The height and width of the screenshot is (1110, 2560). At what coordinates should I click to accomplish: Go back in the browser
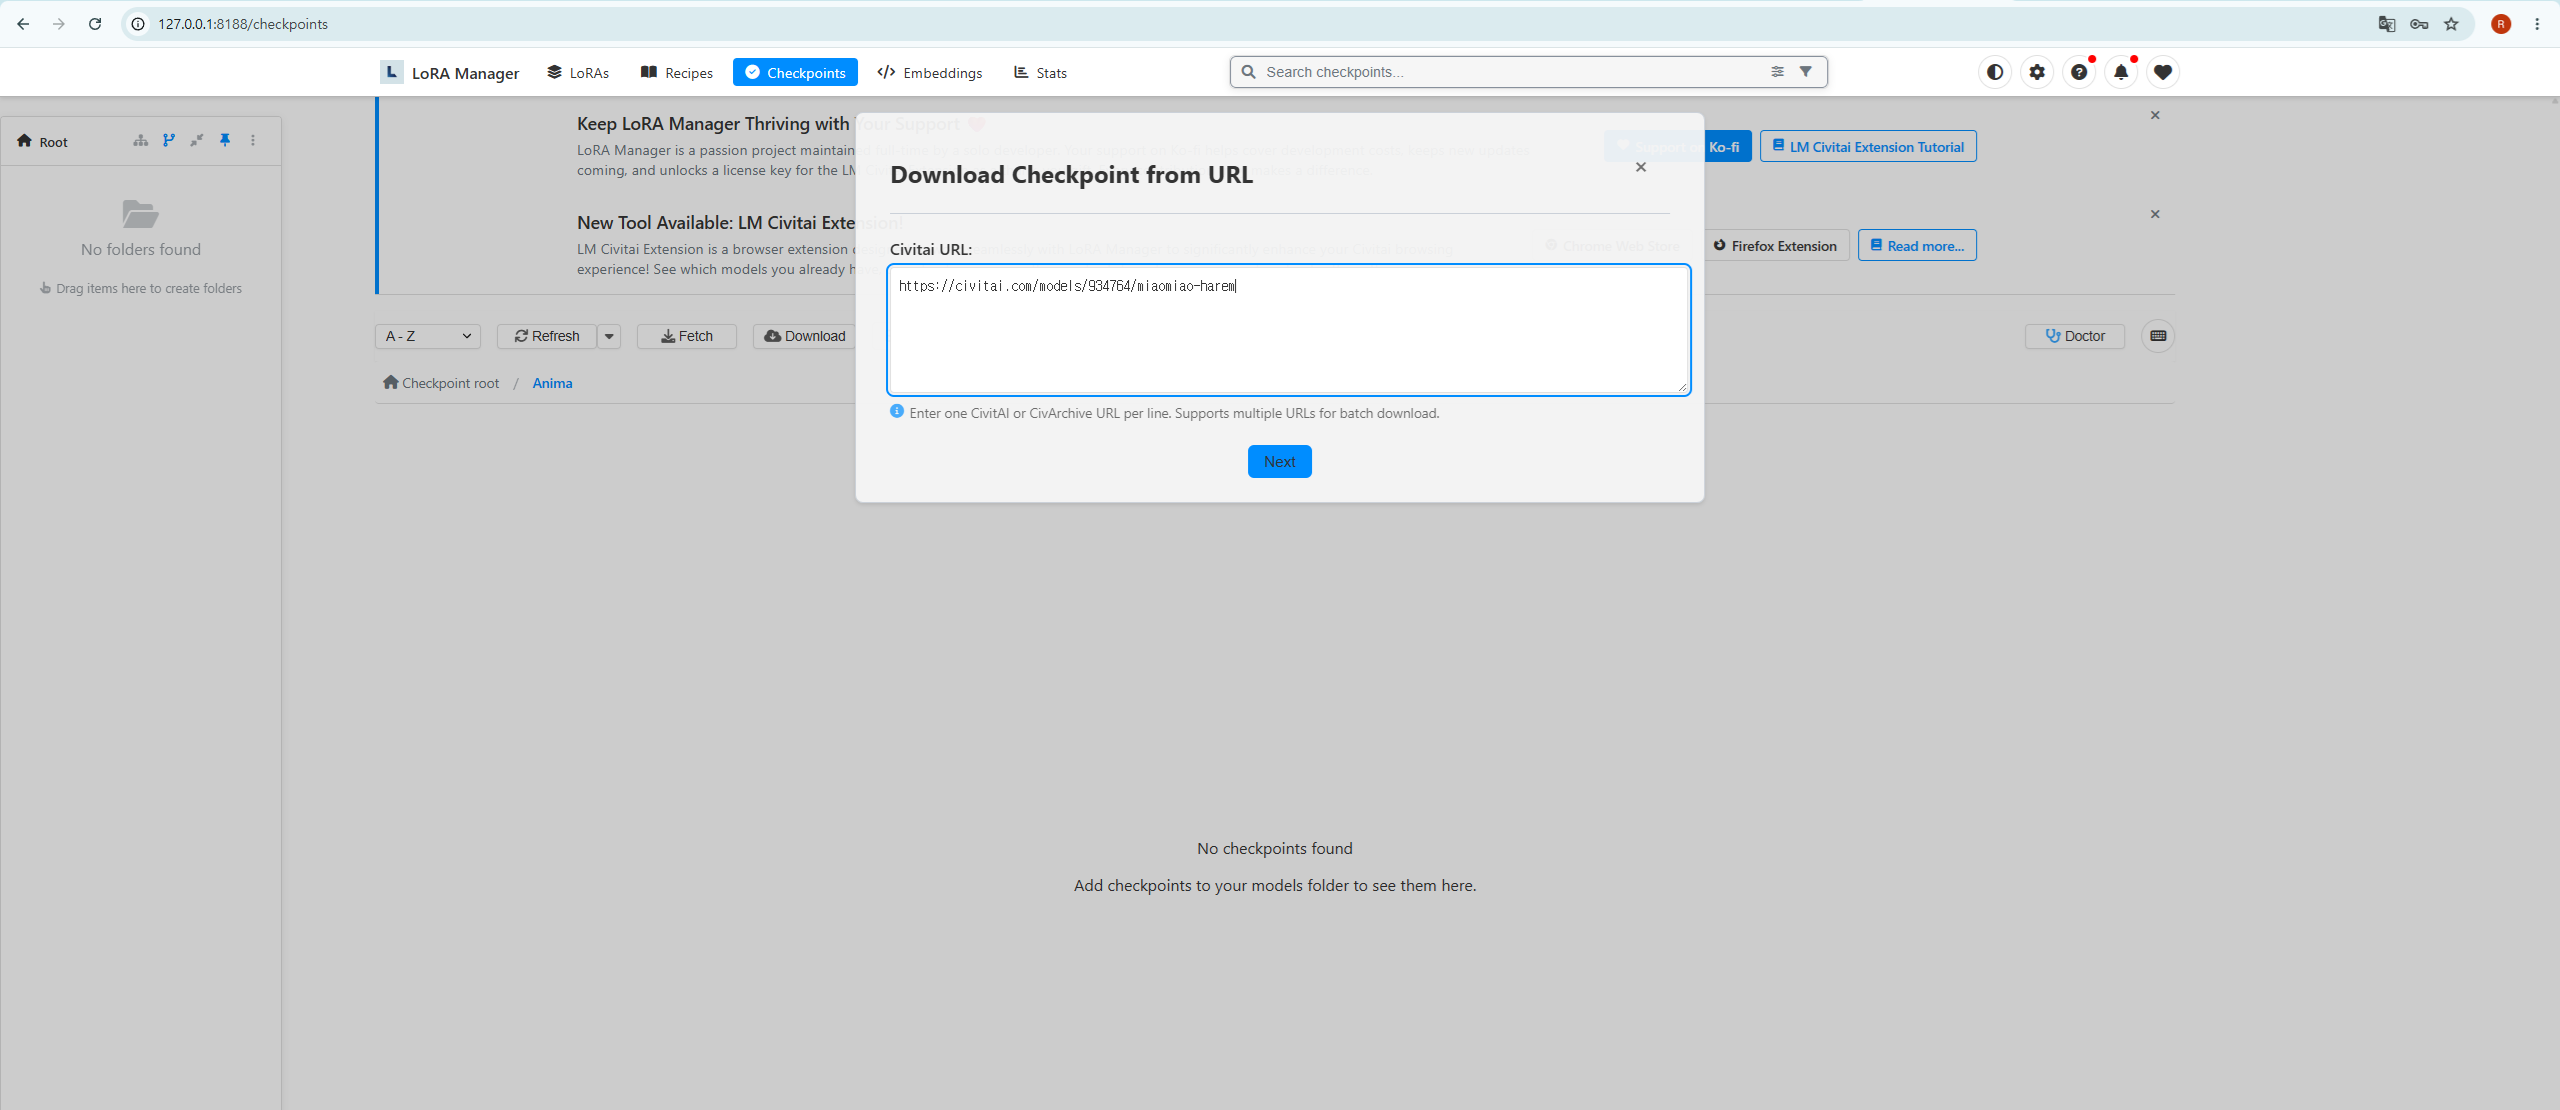[x=23, y=24]
